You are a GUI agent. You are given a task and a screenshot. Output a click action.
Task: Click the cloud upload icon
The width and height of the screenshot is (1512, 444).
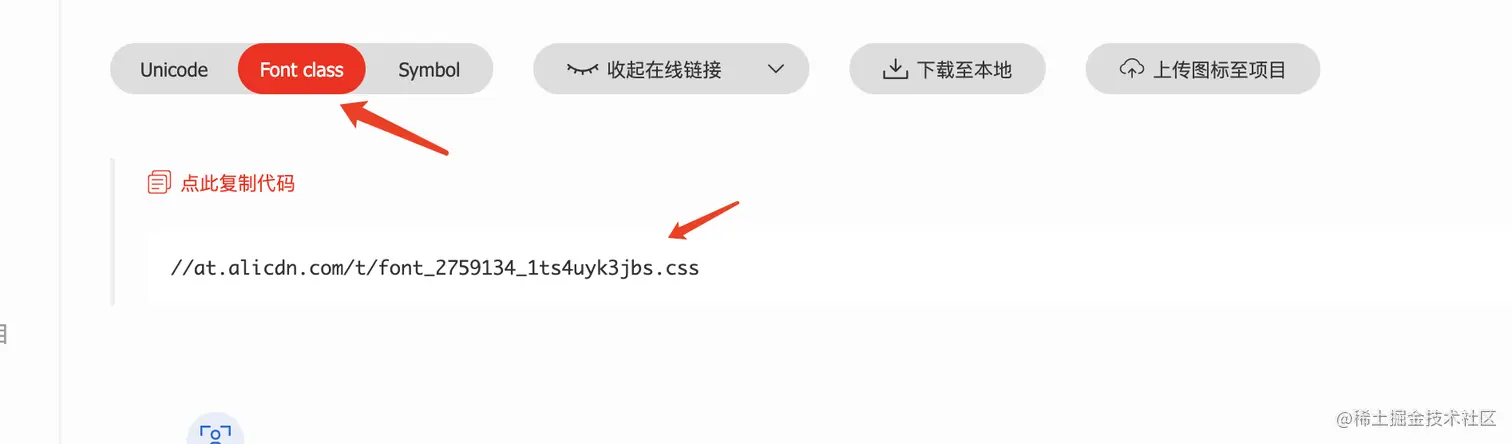[x=1131, y=69]
